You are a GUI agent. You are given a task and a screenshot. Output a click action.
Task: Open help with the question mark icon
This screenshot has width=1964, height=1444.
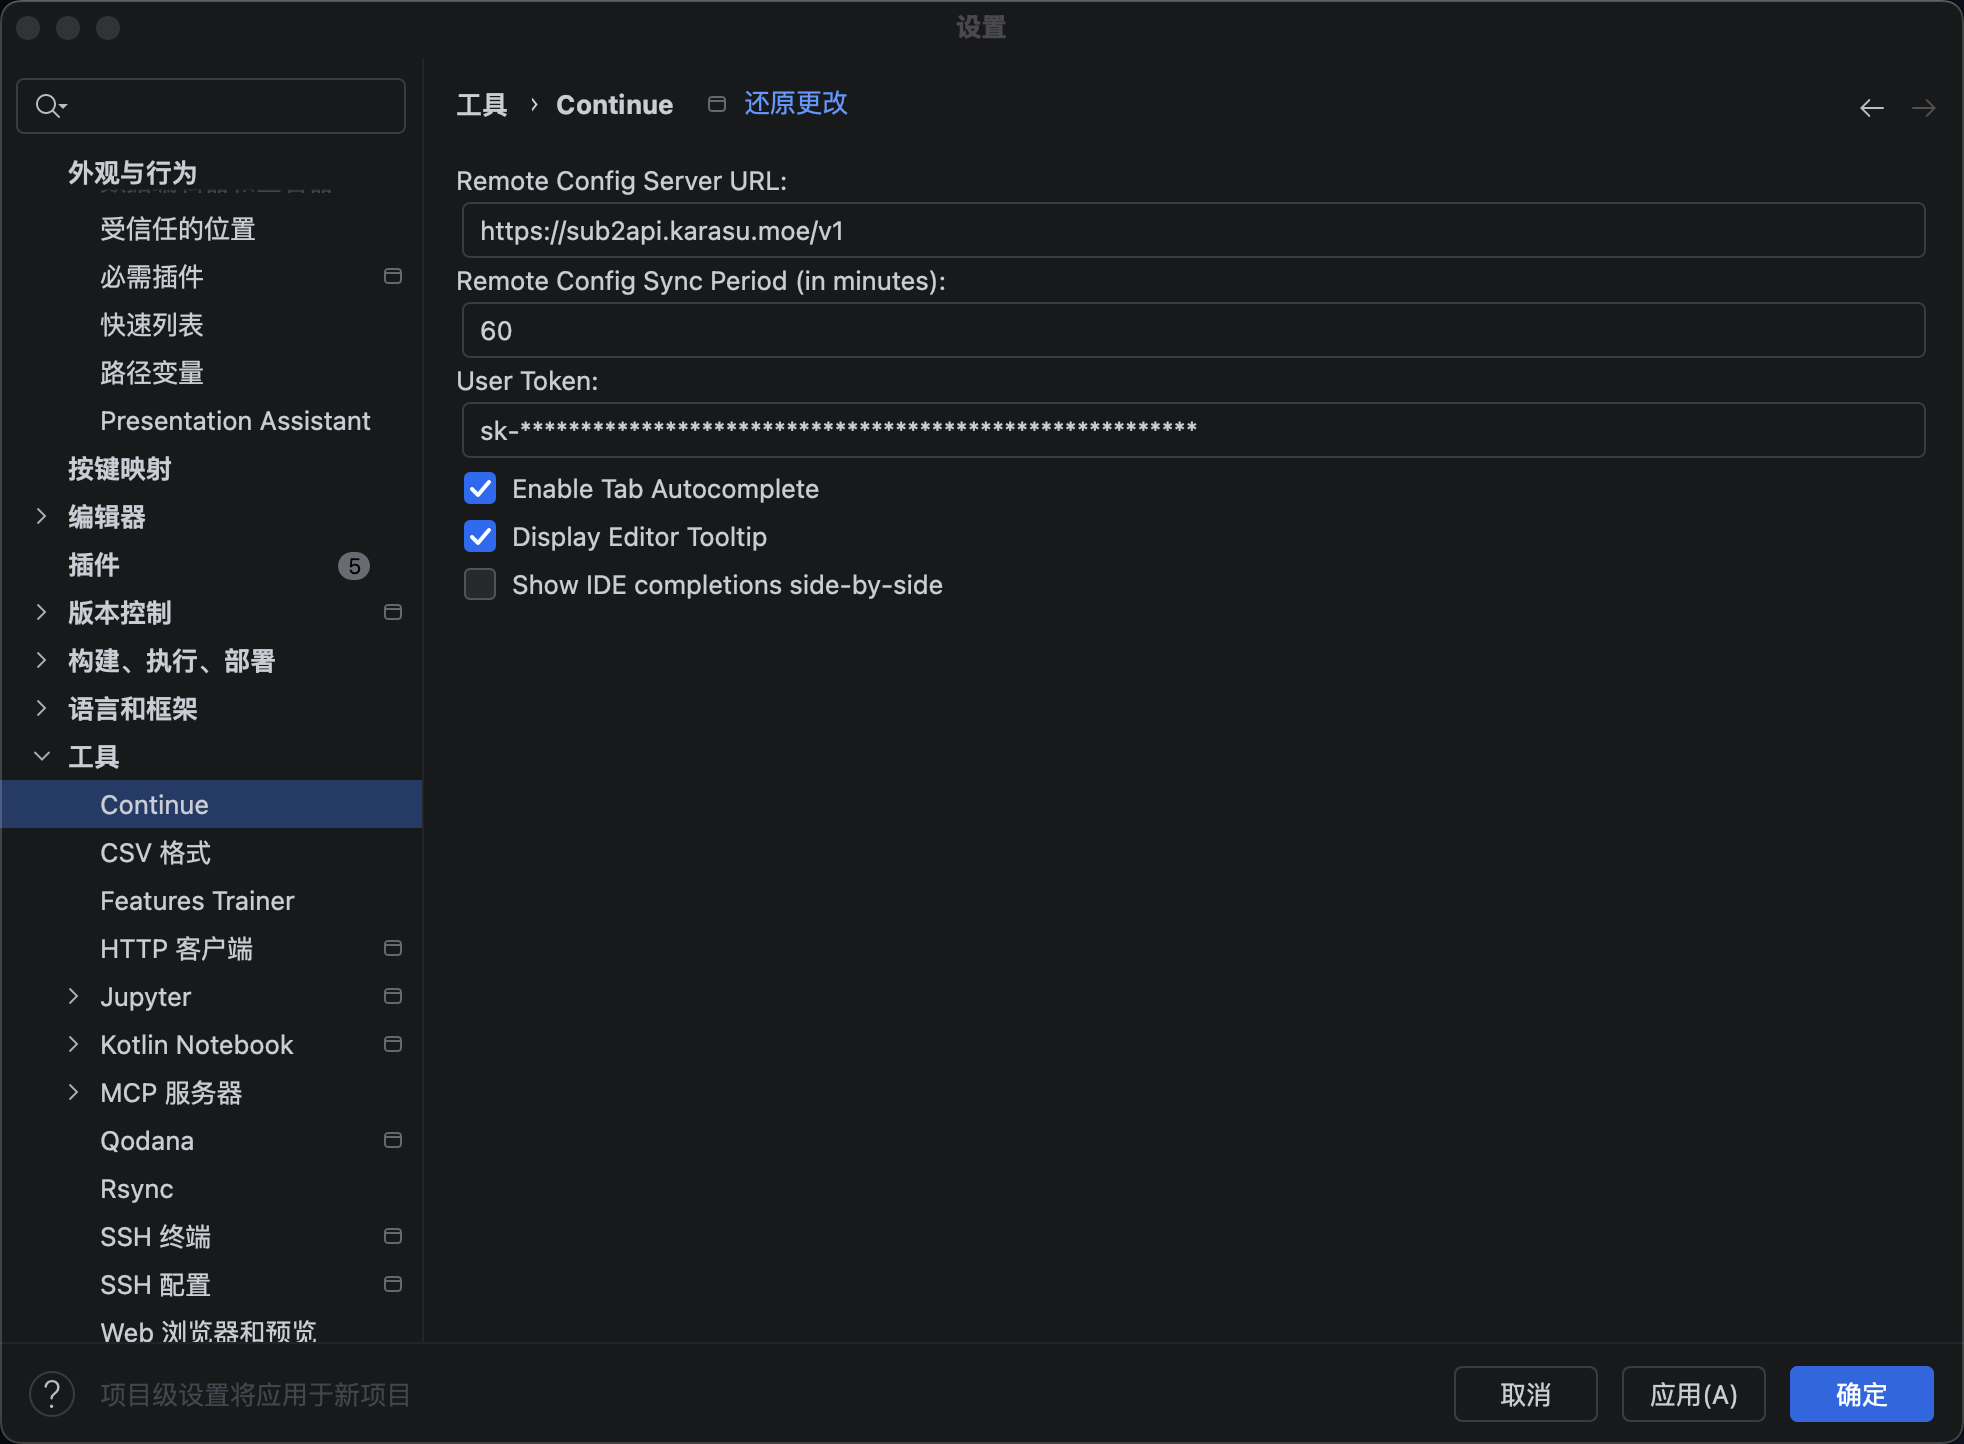click(52, 1394)
